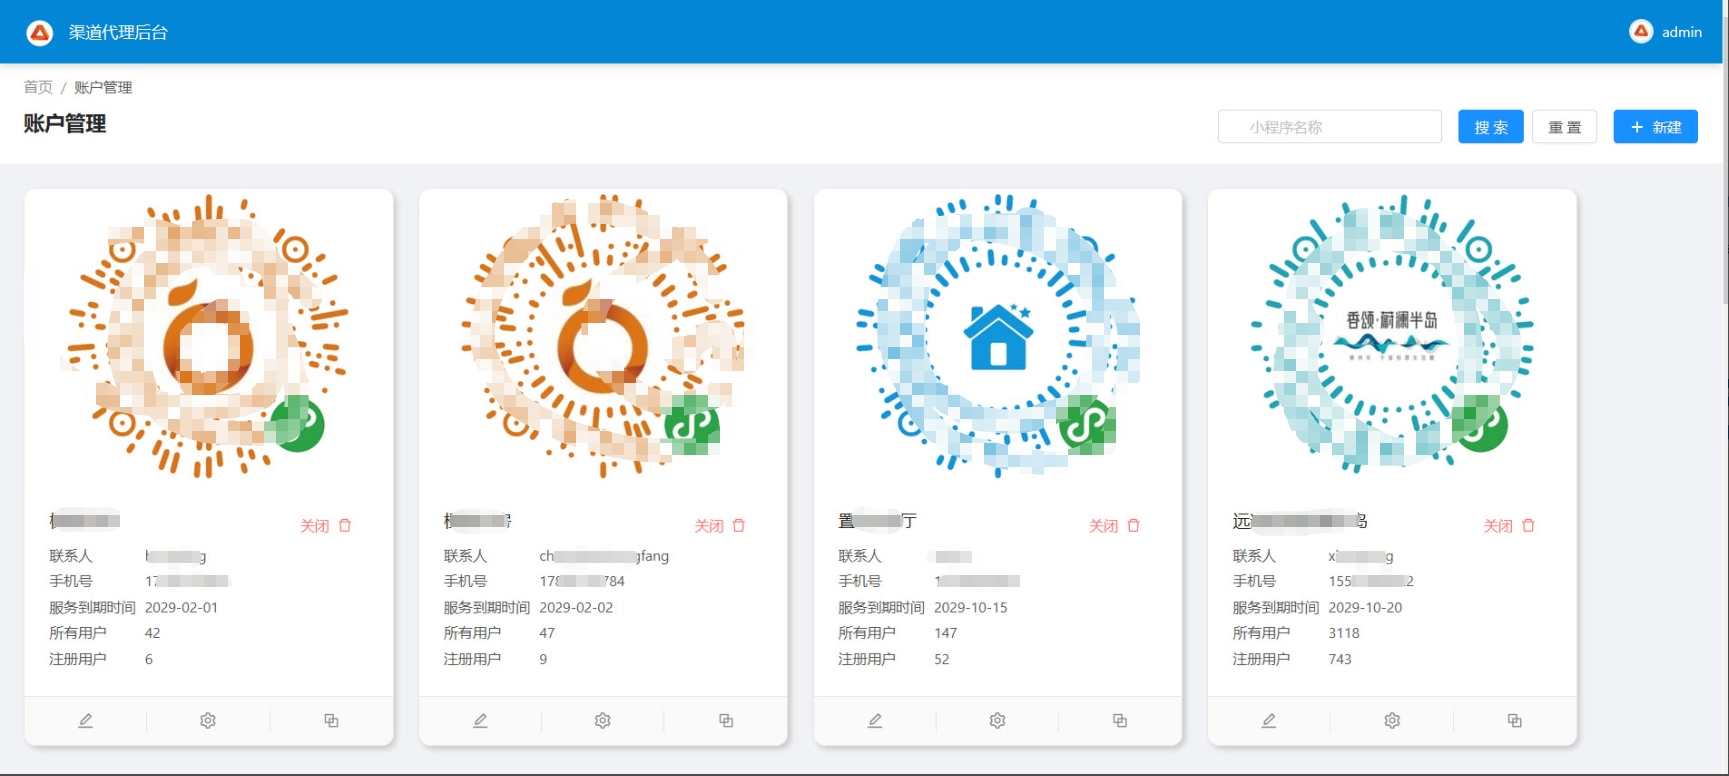
Task: Open settings gear for the 2029-10-20 card
Action: [x=1392, y=721]
